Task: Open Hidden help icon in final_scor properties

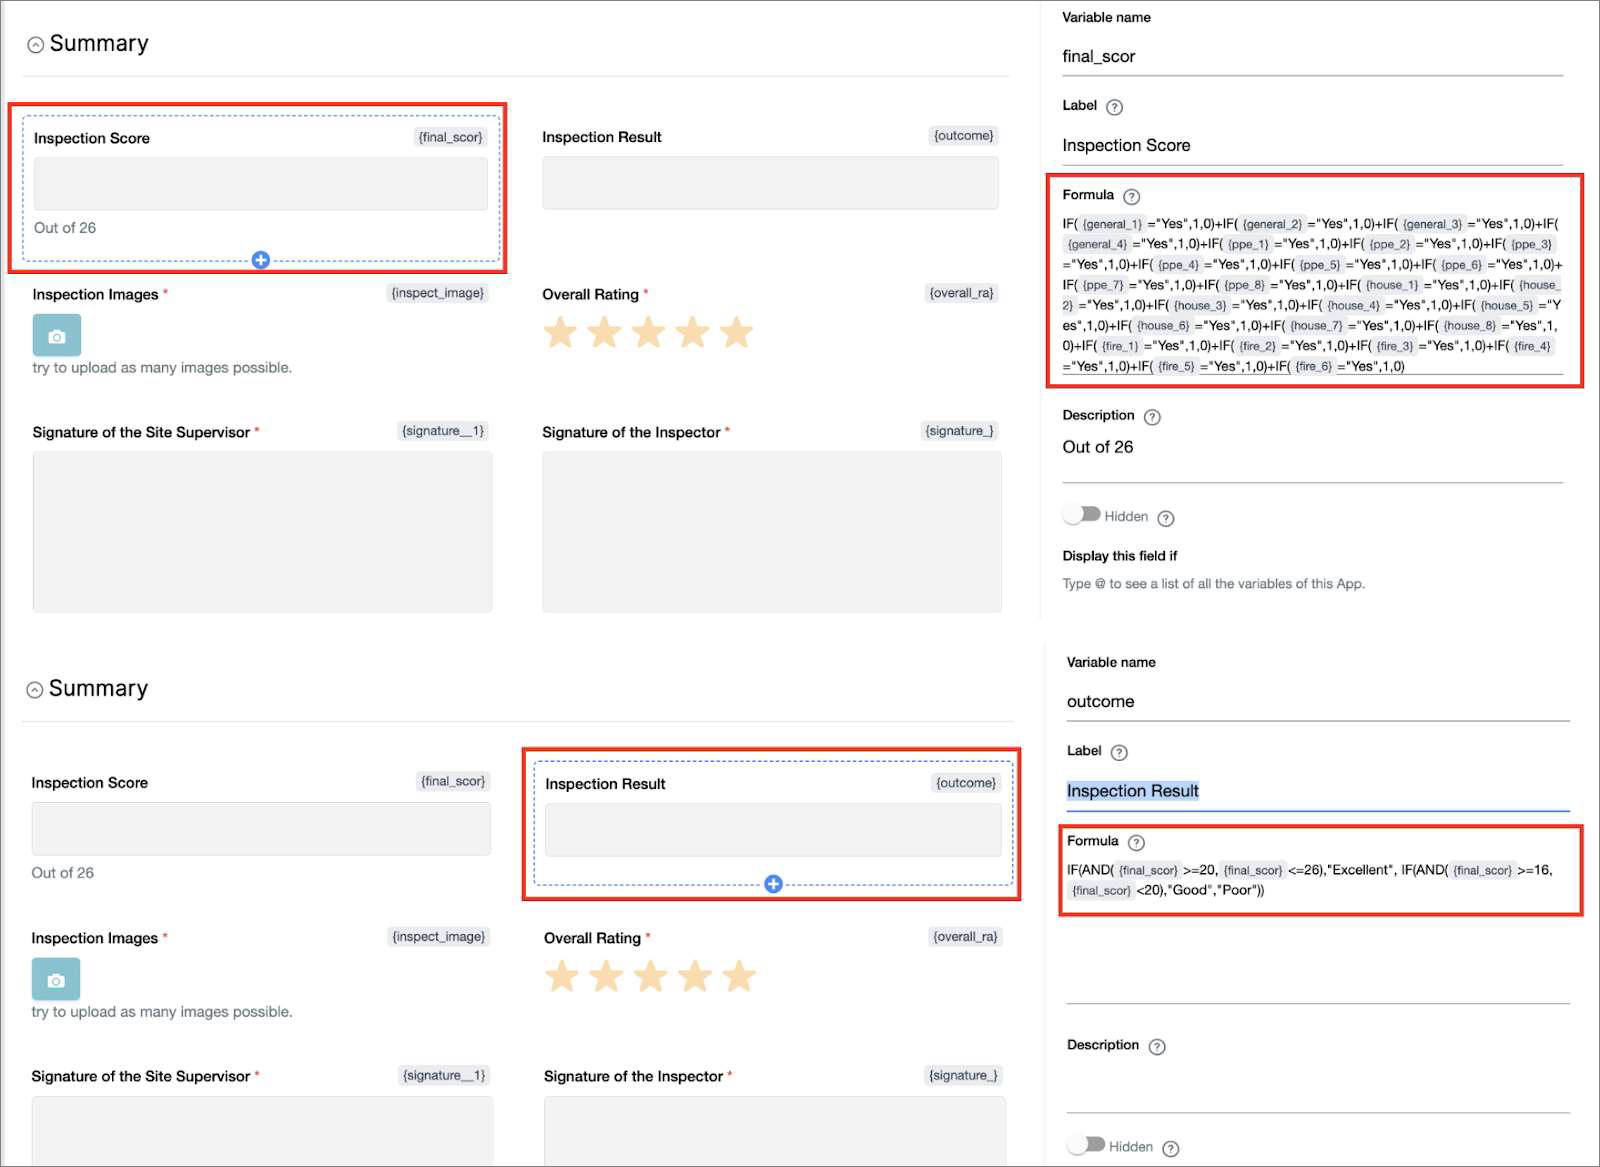Action: pyautogui.click(x=1166, y=518)
